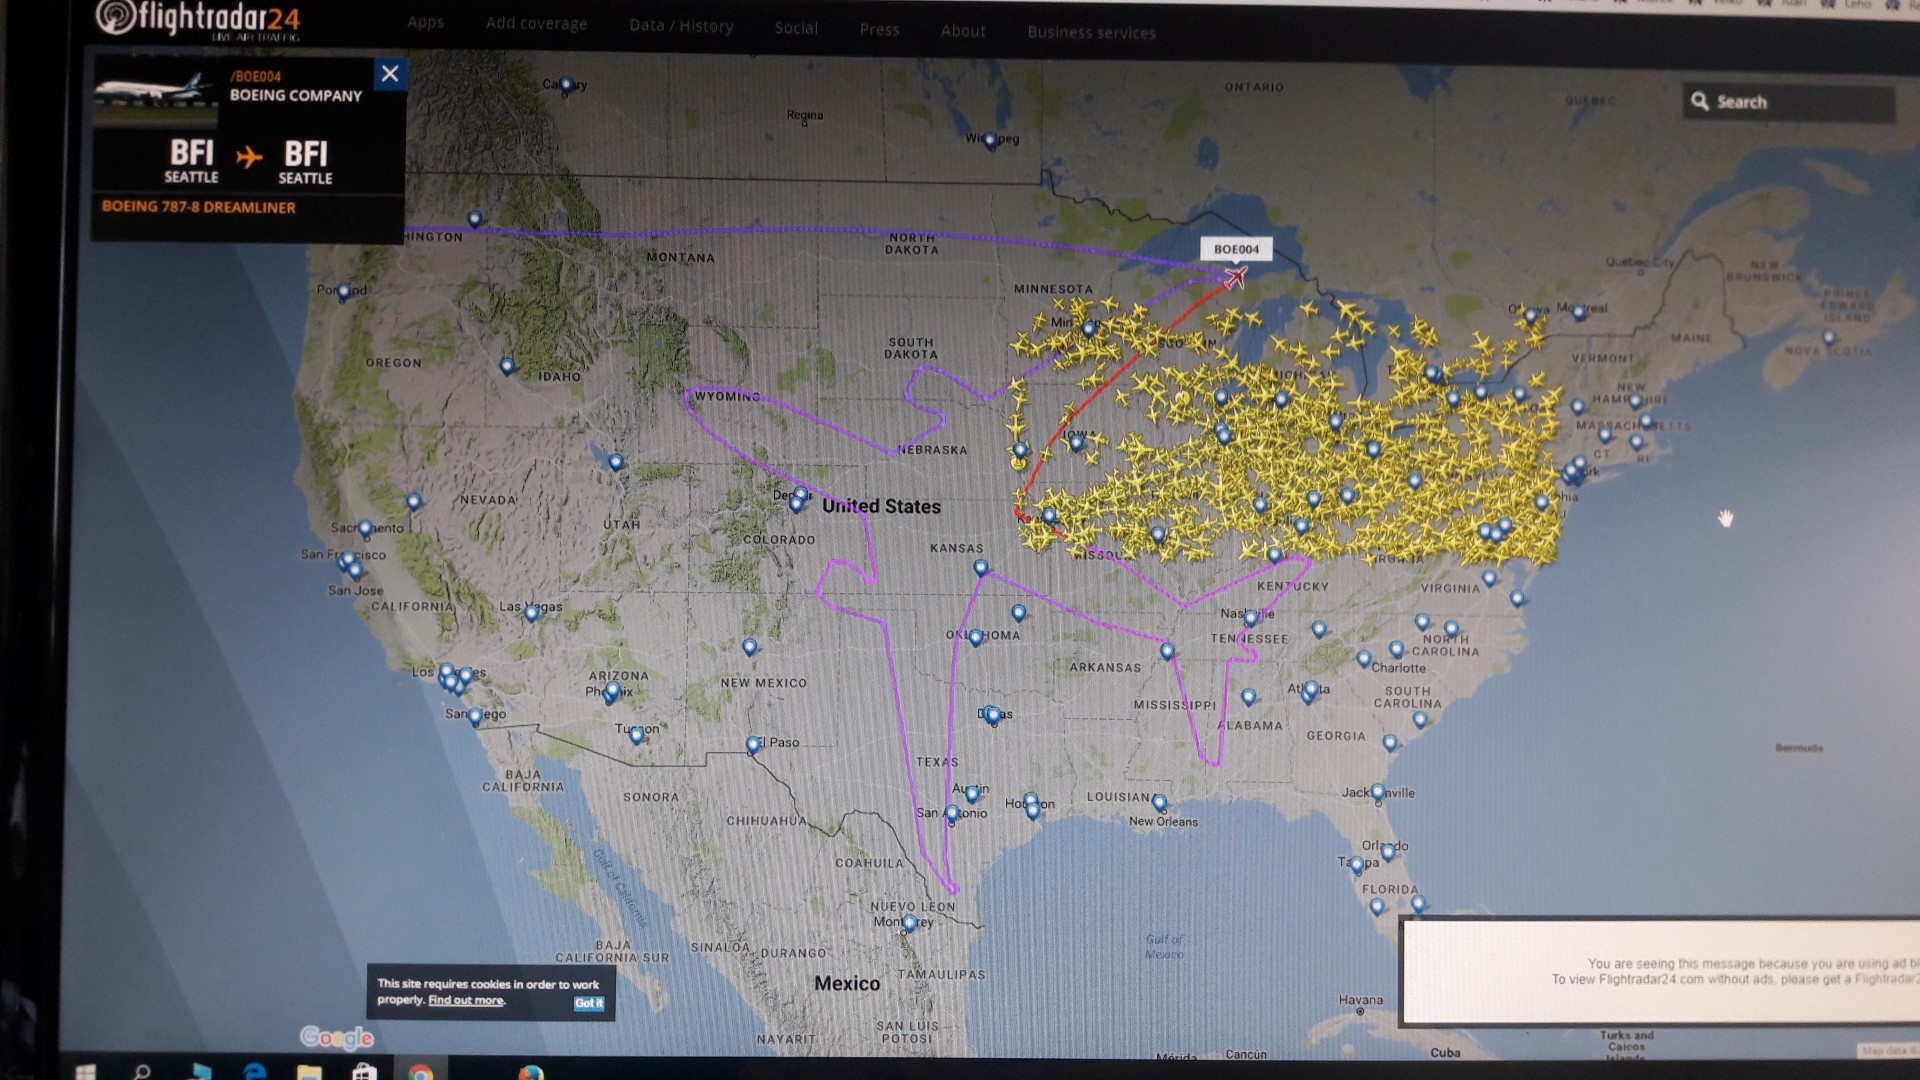Screen dimensions: 1920x1080
Task: Select the Sacramento airport pin
Action: coord(365,528)
